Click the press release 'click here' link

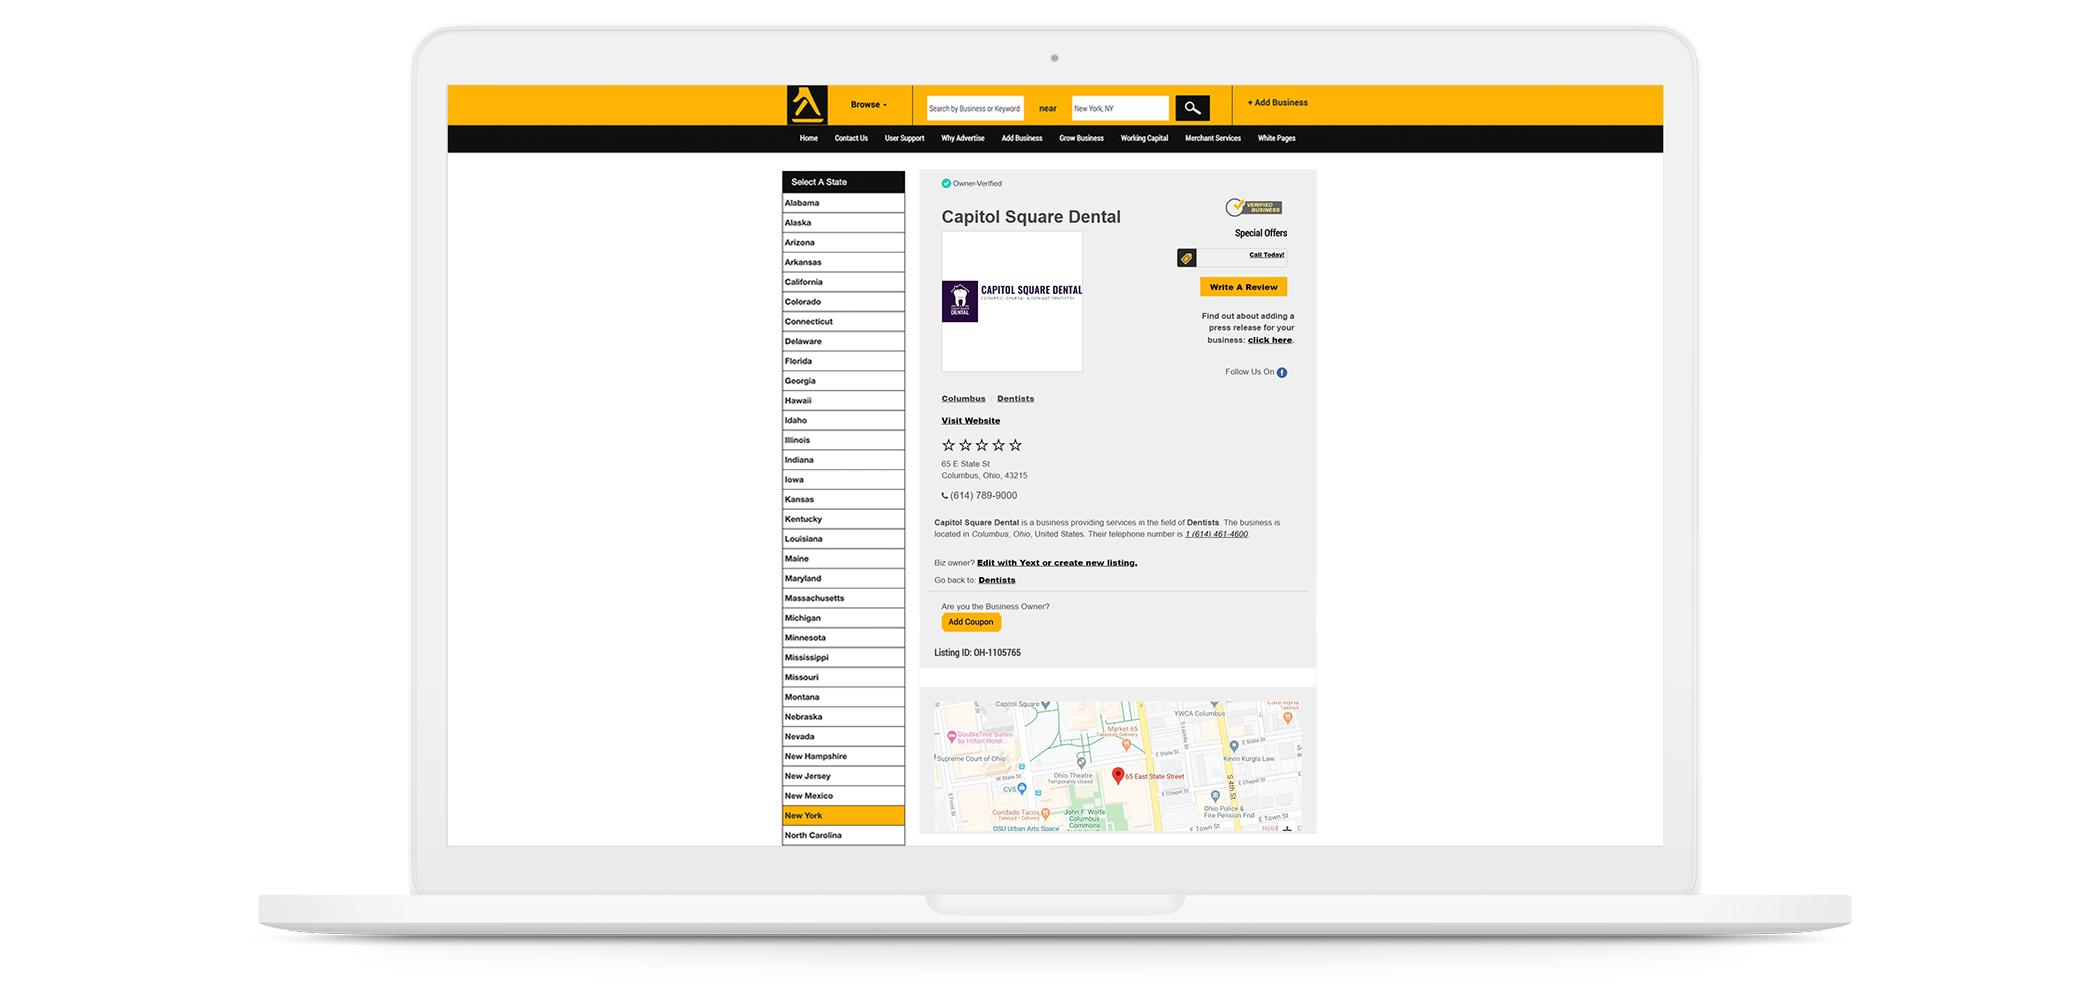point(1269,340)
